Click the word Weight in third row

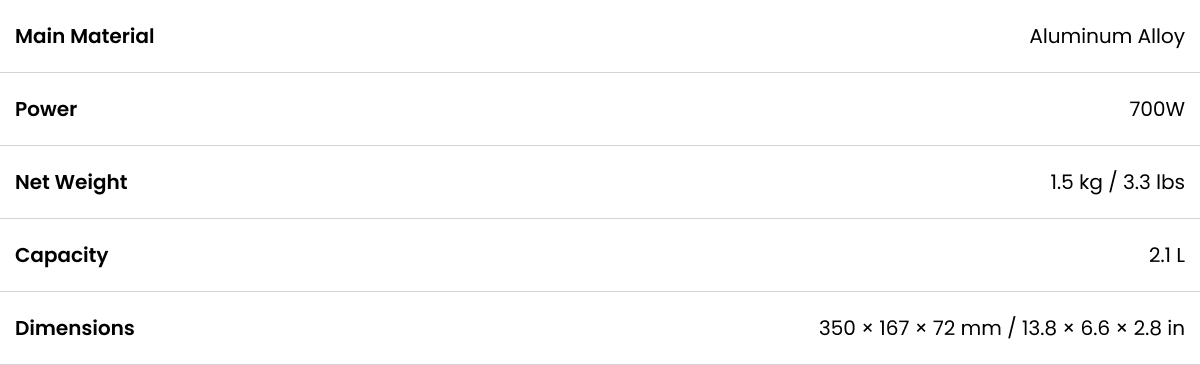pos(92,182)
